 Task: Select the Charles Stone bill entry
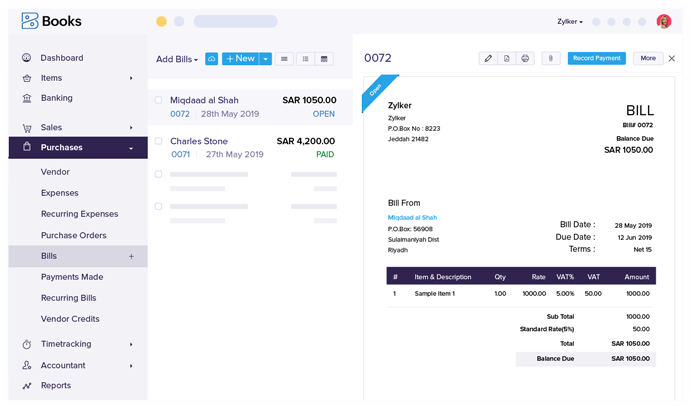pos(250,148)
